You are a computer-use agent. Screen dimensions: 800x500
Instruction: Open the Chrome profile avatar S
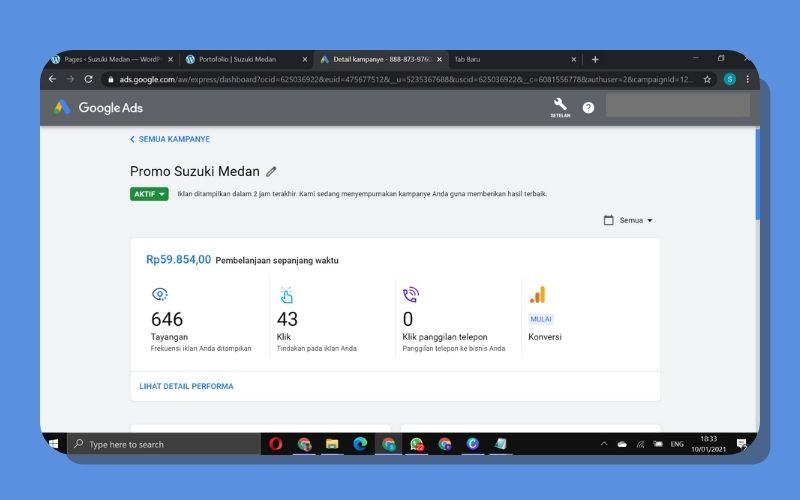point(730,79)
